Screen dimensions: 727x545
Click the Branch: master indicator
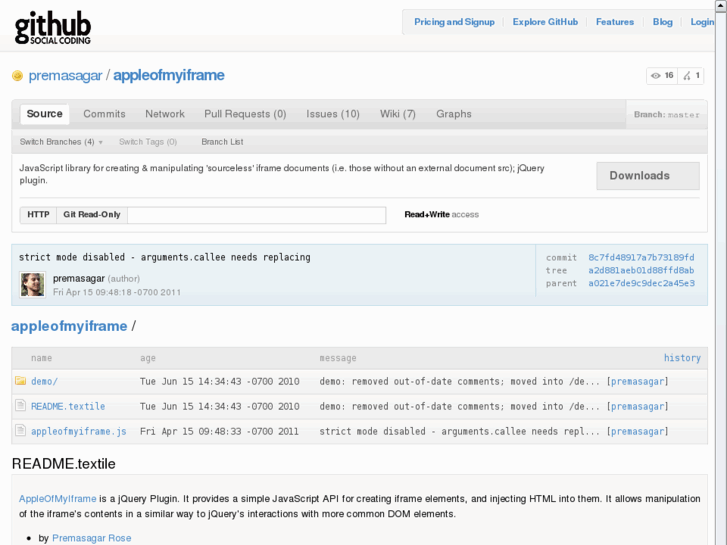click(x=666, y=115)
